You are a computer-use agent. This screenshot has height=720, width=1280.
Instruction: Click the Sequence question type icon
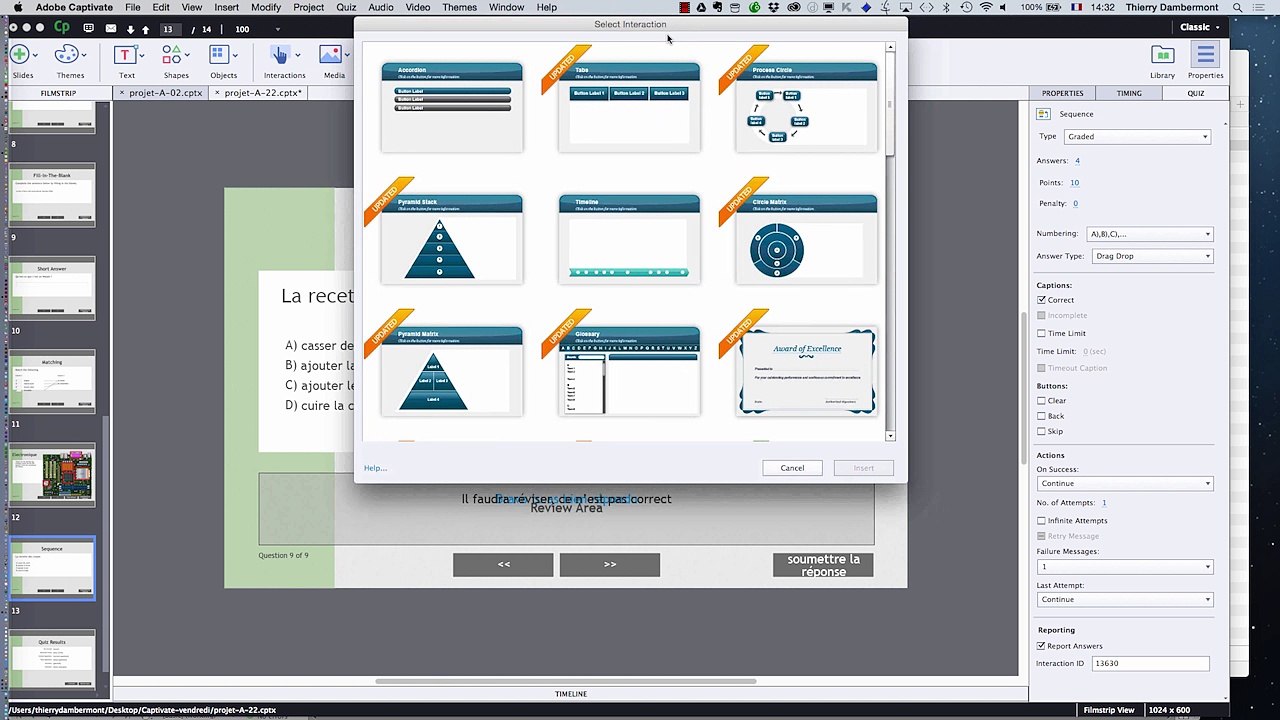click(1043, 114)
